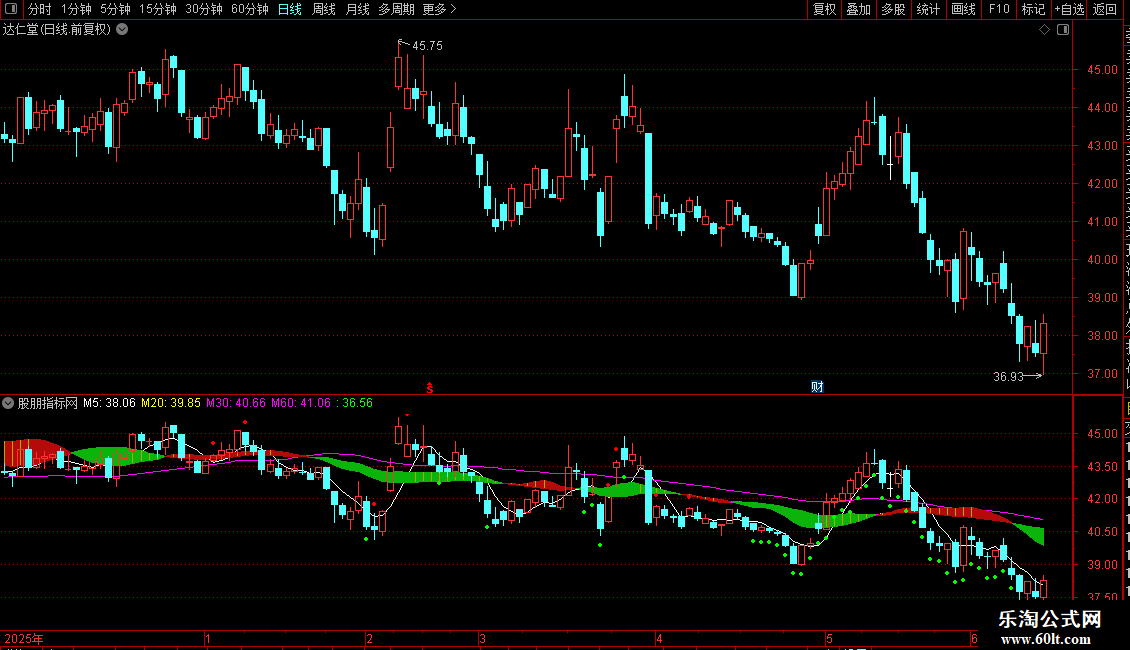Click the 统计 statistics button
The image size is (1130, 650).
[x=928, y=9]
